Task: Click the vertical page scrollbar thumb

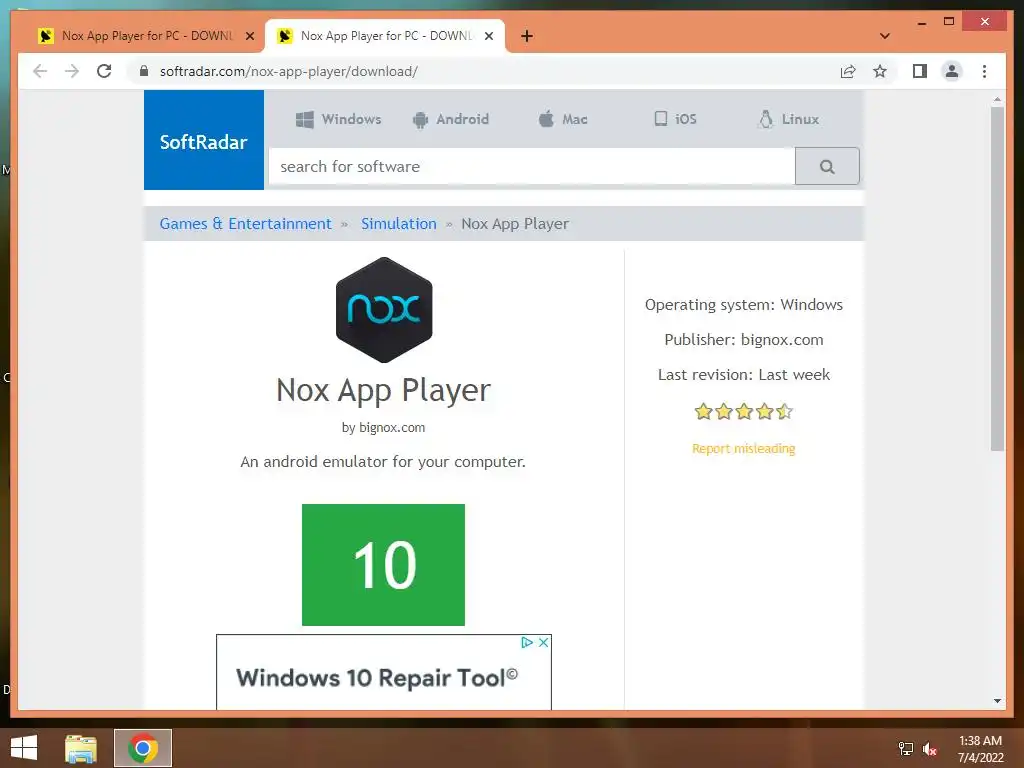Action: click(x=997, y=279)
